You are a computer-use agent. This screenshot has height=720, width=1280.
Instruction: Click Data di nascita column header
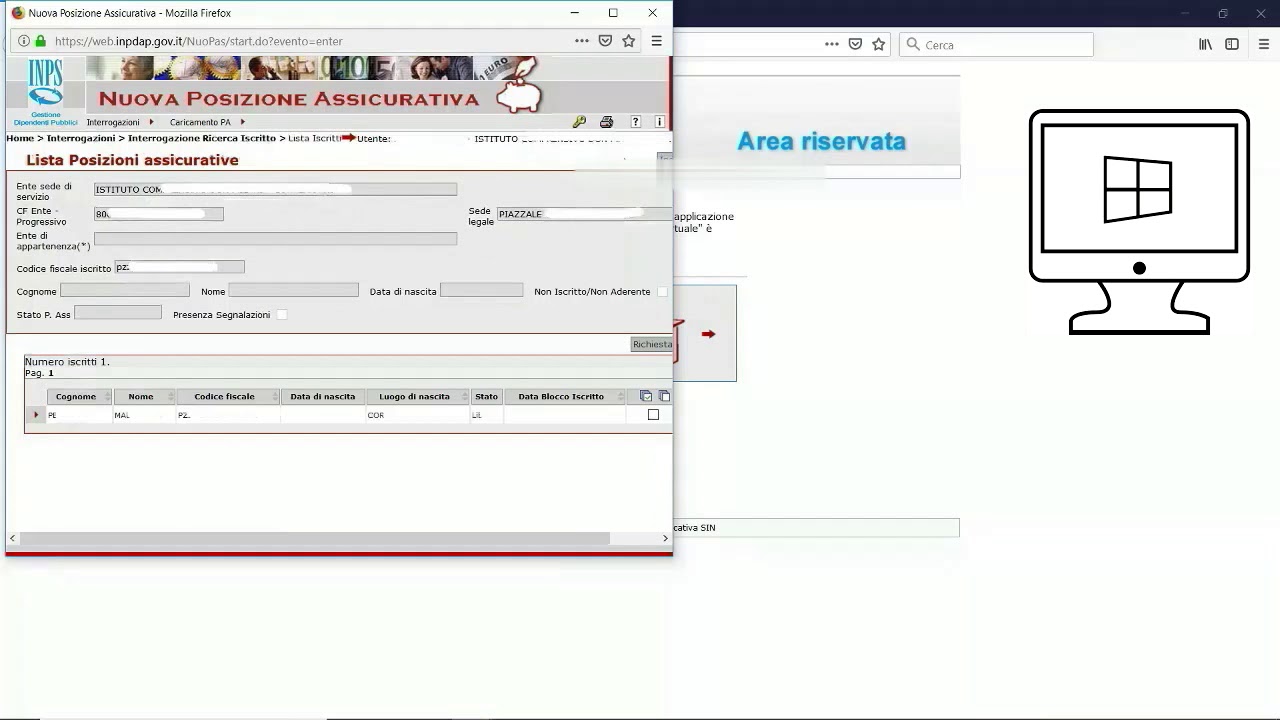(x=323, y=397)
